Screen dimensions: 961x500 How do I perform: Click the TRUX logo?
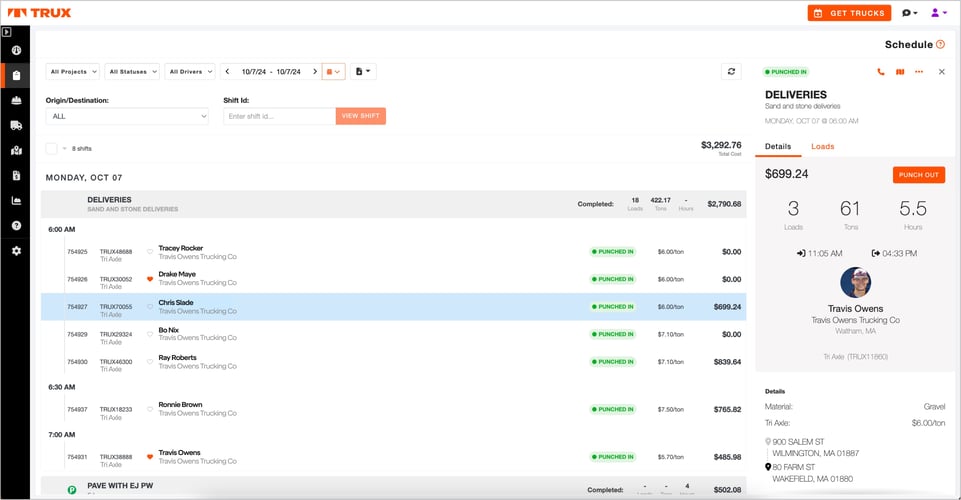pyautogui.click(x=39, y=13)
